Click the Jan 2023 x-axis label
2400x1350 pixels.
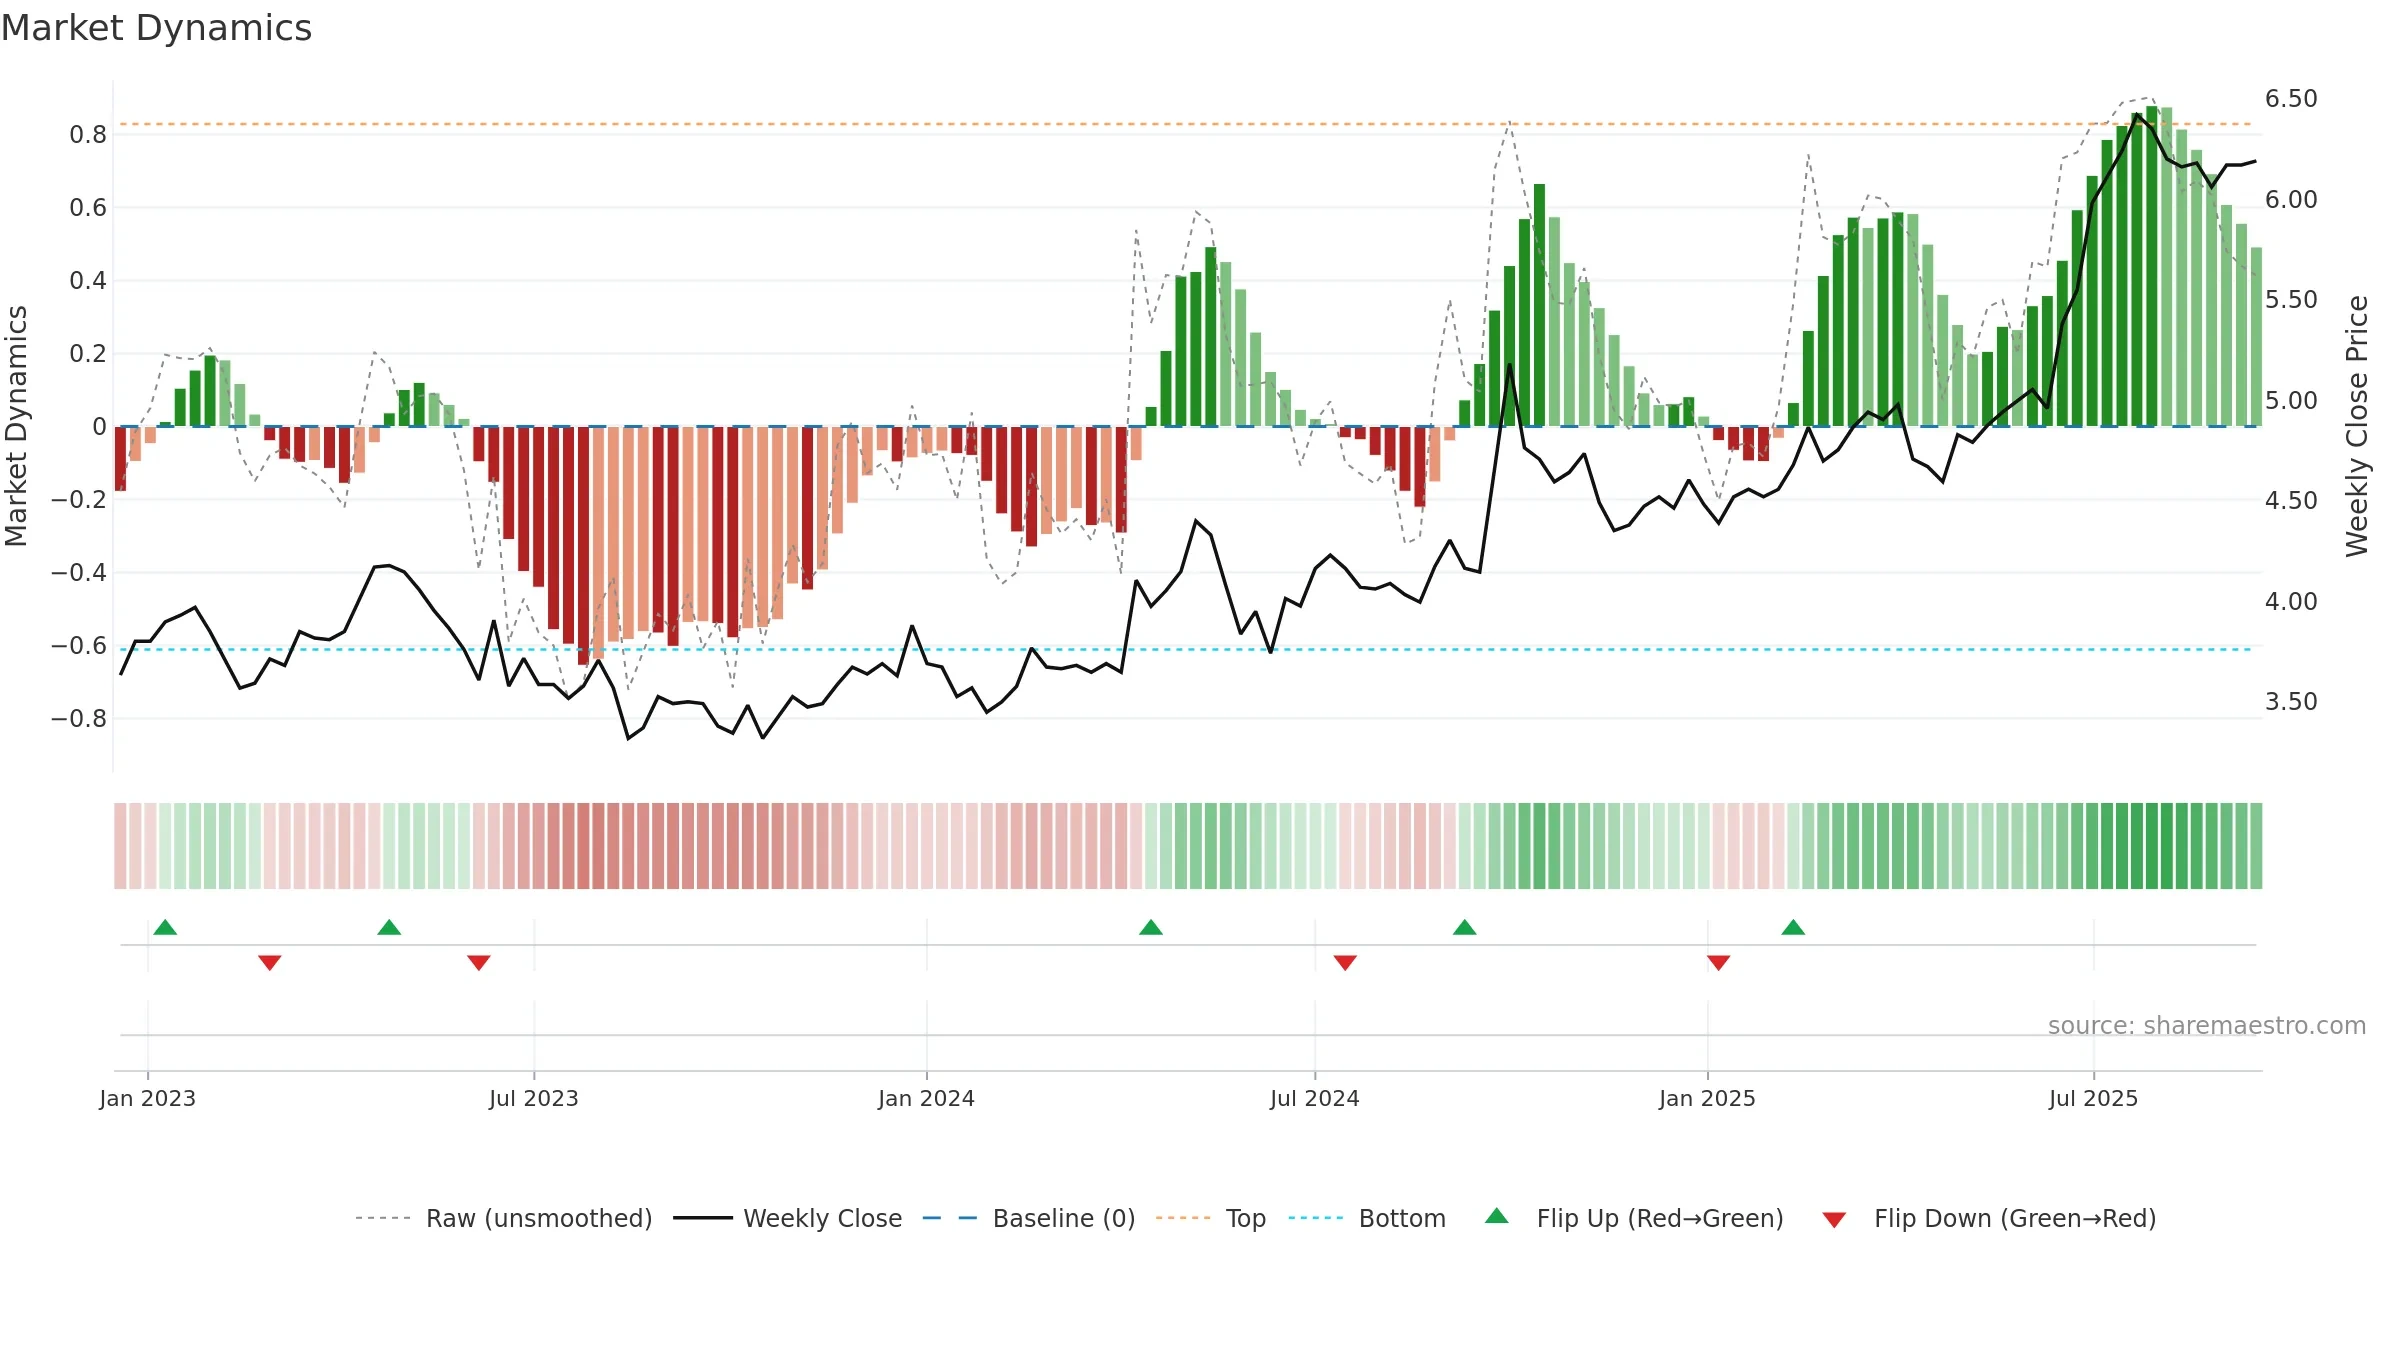pyautogui.click(x=148, y=1098)
